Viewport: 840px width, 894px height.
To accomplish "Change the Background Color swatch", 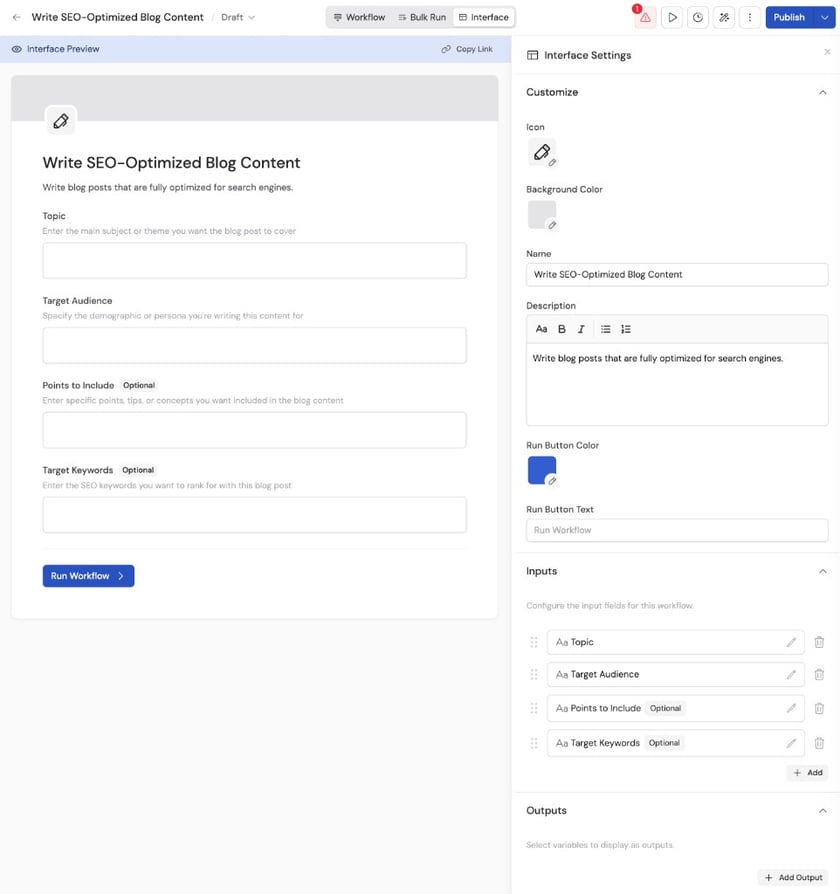I will (542, 215).
